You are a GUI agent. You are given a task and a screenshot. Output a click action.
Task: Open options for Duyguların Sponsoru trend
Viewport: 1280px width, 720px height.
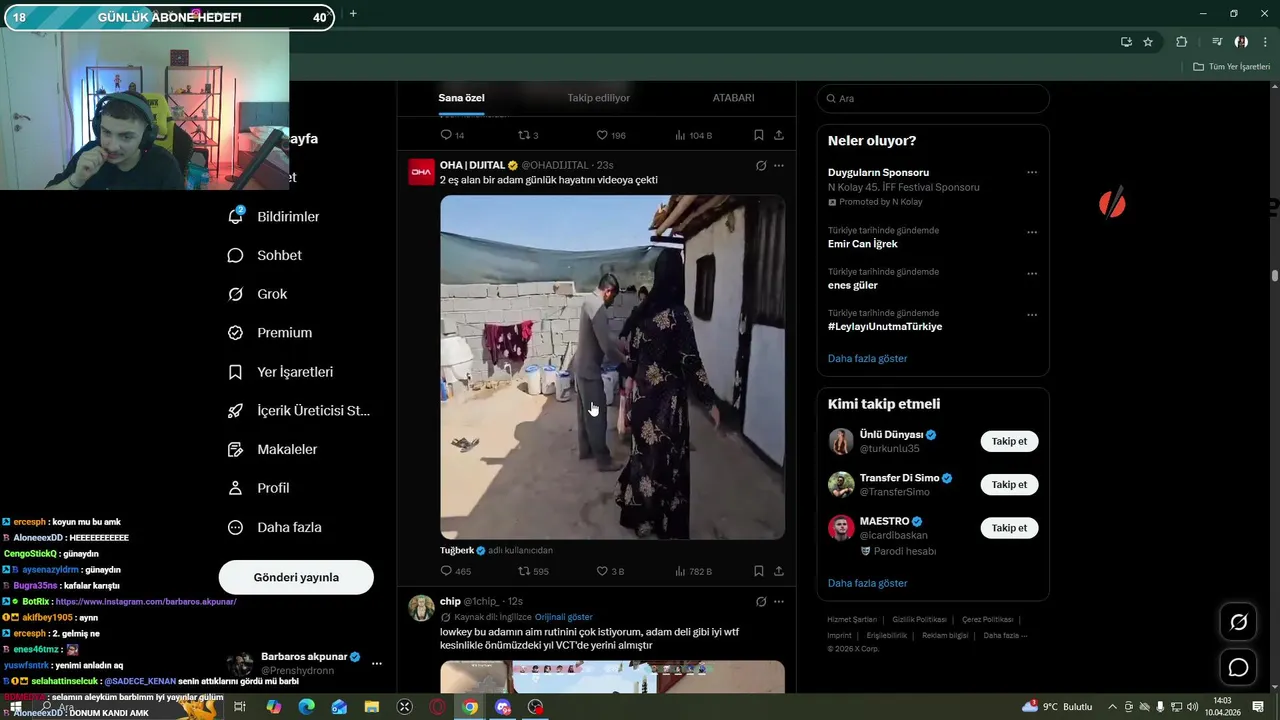pos(1032,172)
